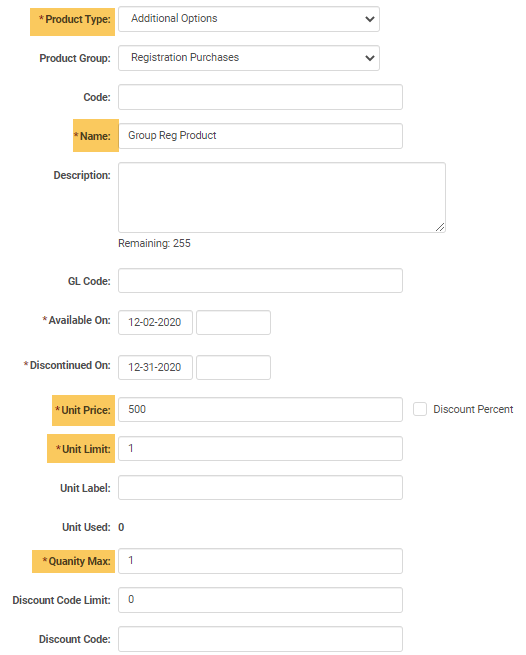Open the Product Type dropdown
The width and height of the screenshot is (526, 655).
coord(249,19)
